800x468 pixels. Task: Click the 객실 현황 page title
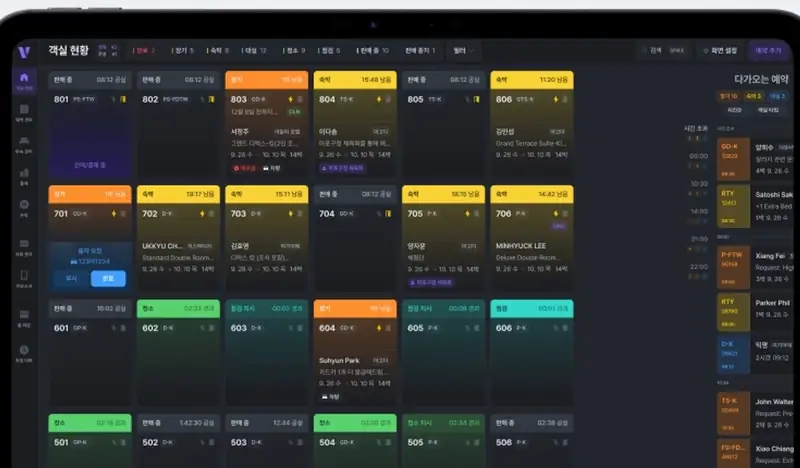click(x=68, y=51)
